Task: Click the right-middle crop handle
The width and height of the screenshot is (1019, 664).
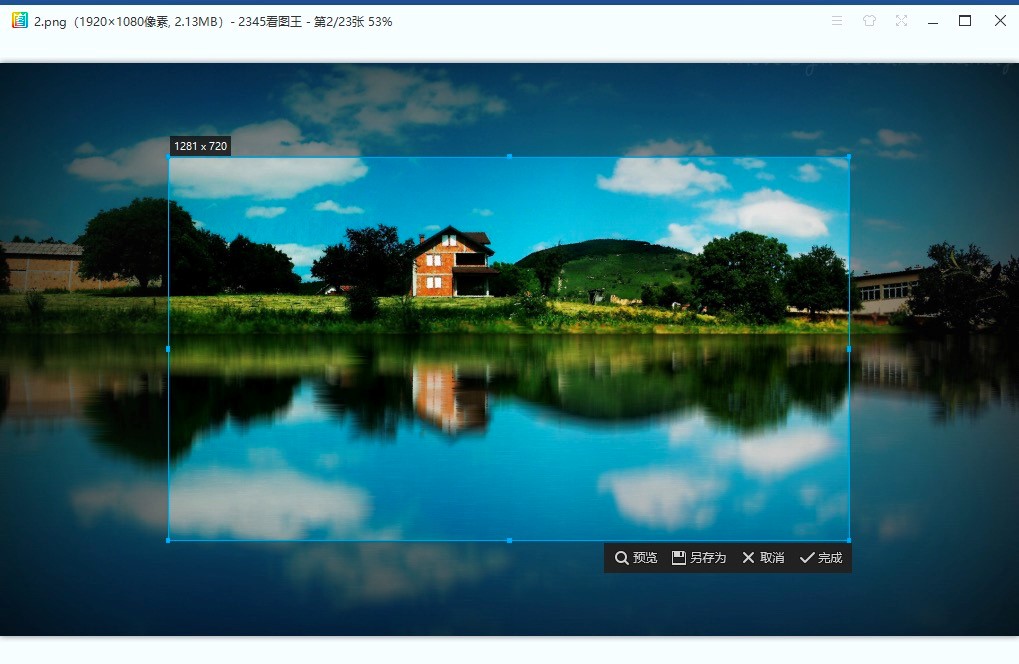Action: coord(849,349)
